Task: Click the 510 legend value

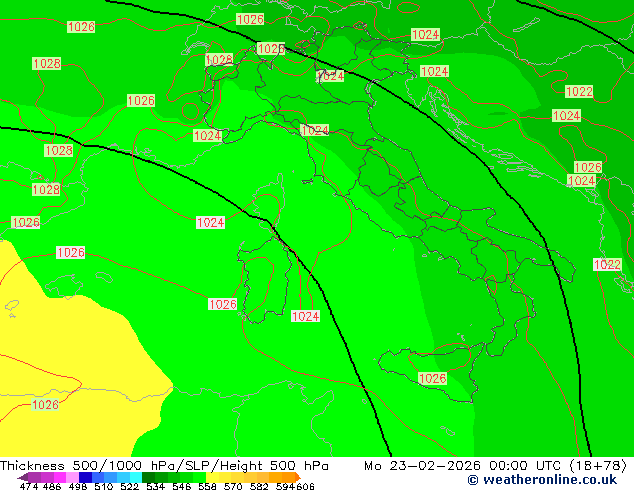Action: tap(104, 486)
